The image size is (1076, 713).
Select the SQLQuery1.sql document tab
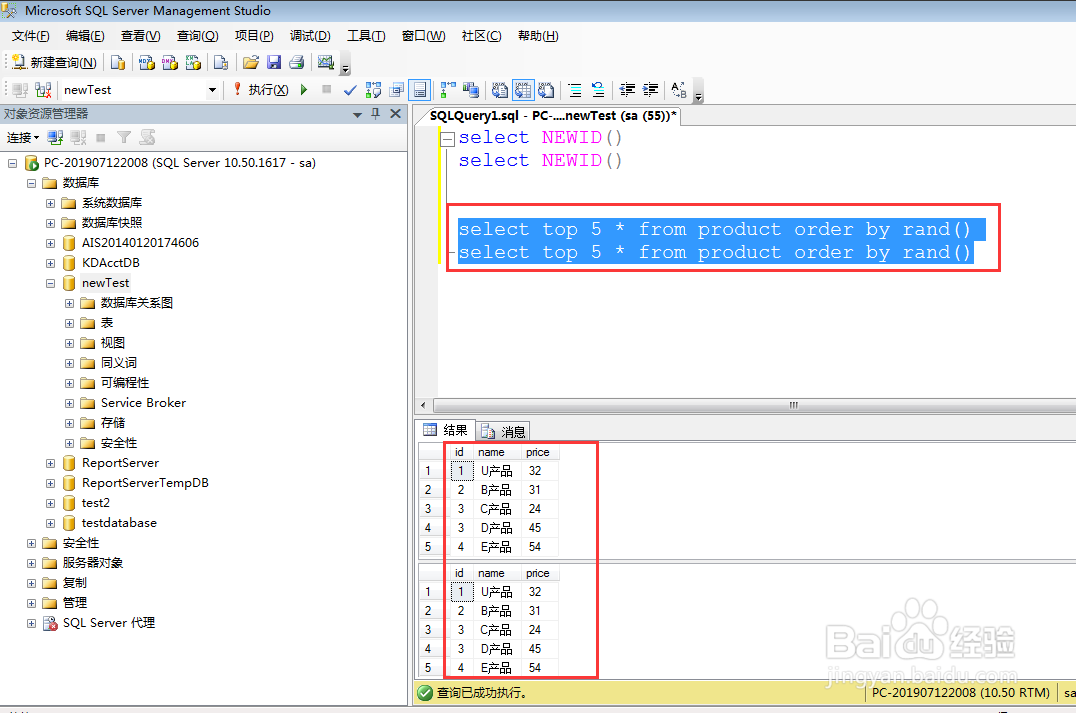[553, 116]
